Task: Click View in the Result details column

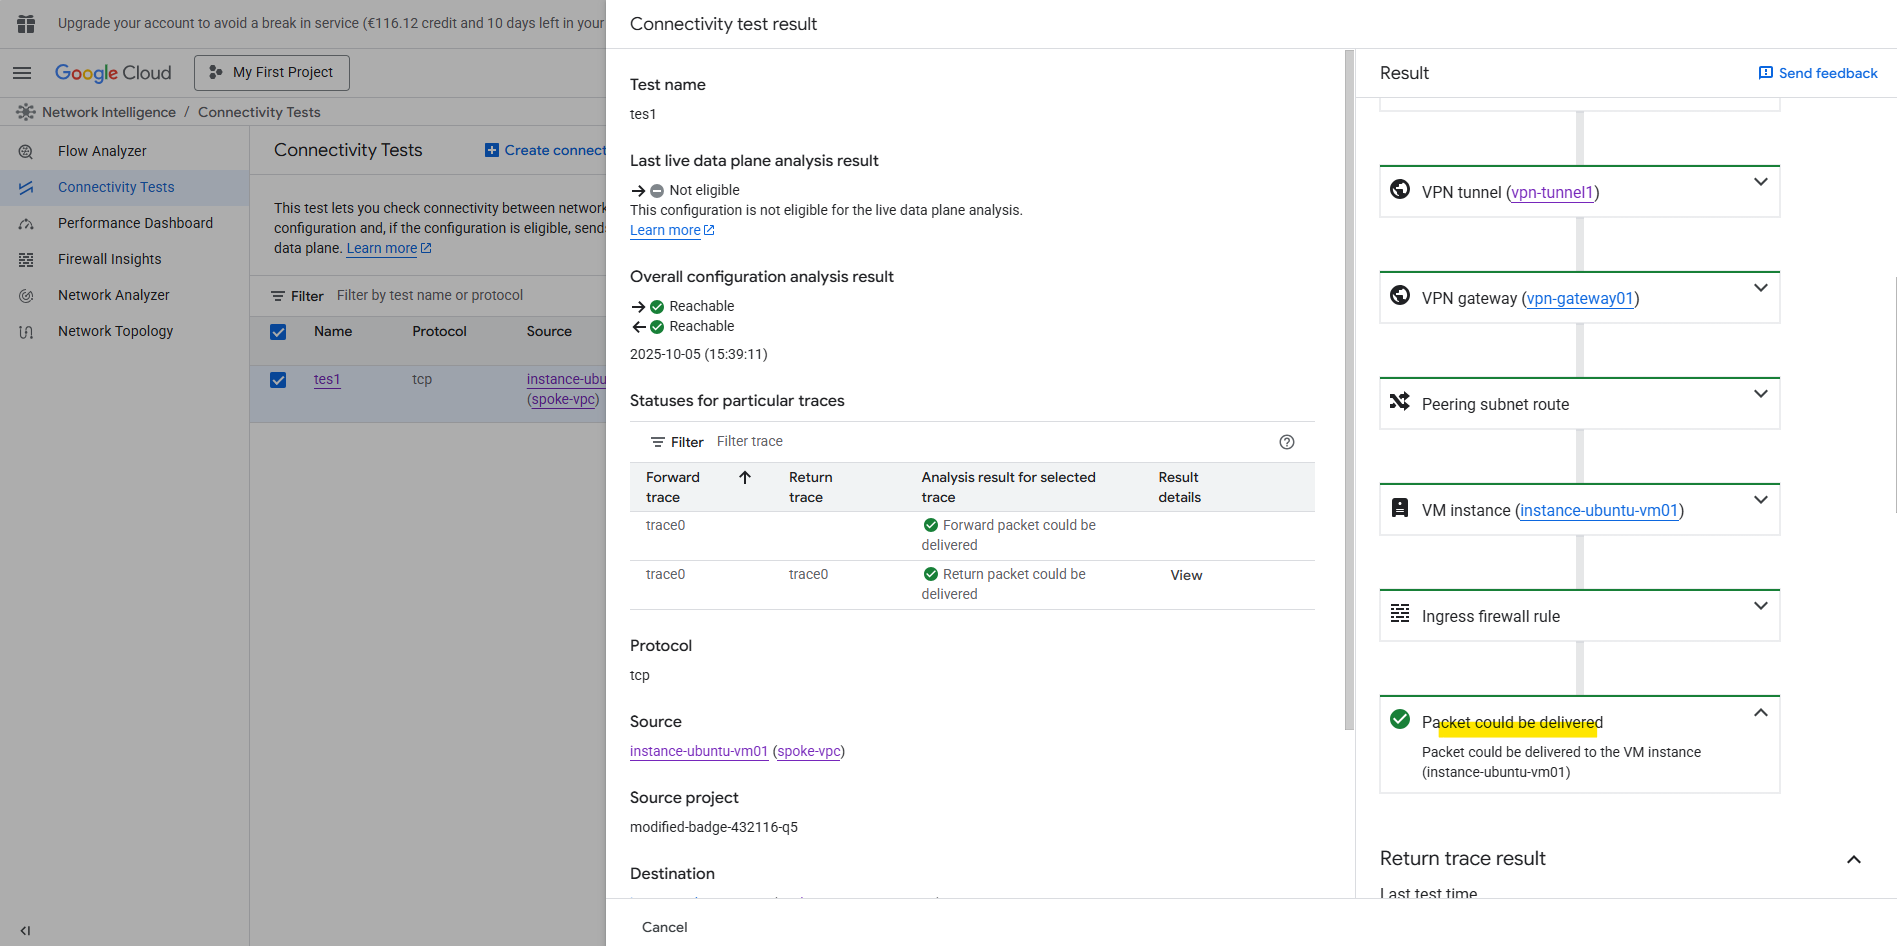Action: (x=1186, y=575)
